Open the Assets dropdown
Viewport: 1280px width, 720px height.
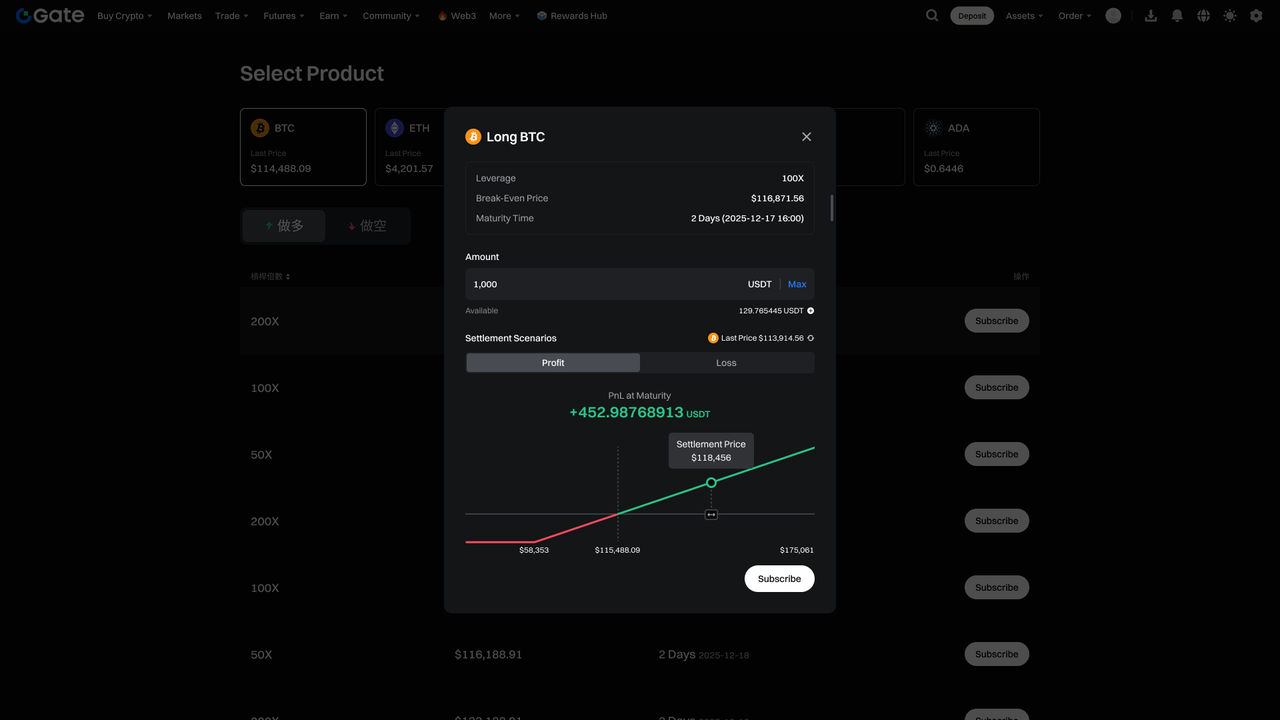pos(1024,16)
